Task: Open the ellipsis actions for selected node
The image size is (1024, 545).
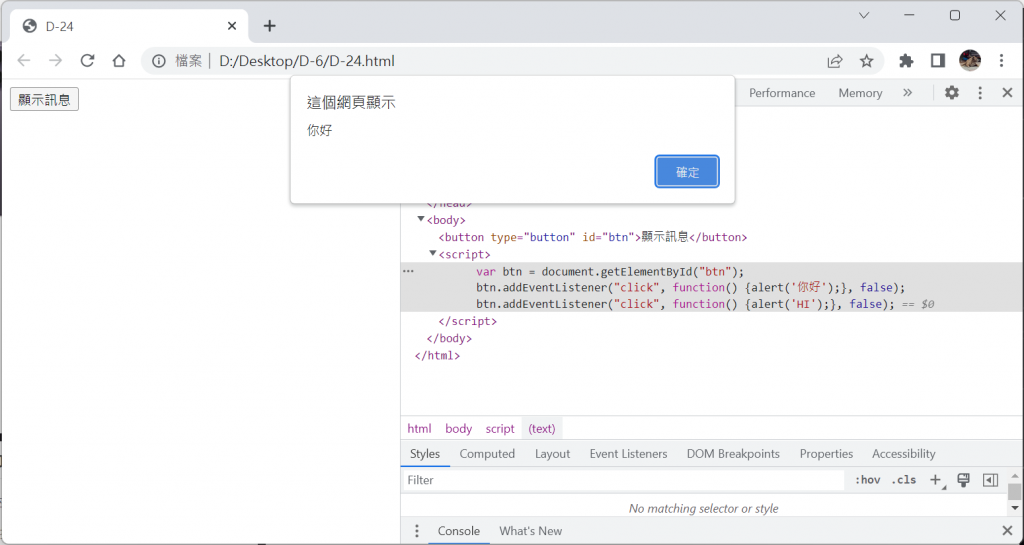Action: 408,271
